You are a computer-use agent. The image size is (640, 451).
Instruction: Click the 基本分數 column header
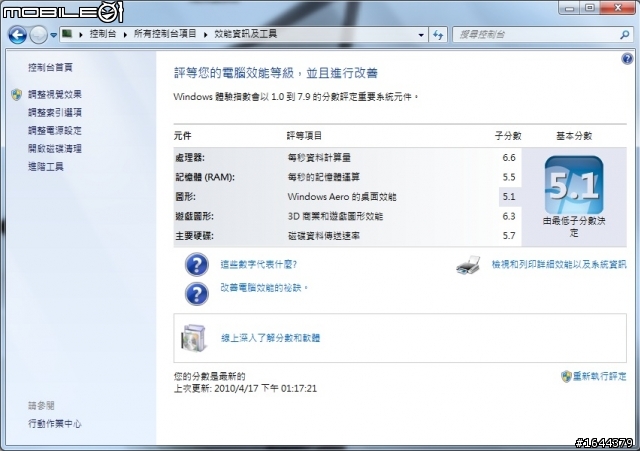(x=574, y=136)
